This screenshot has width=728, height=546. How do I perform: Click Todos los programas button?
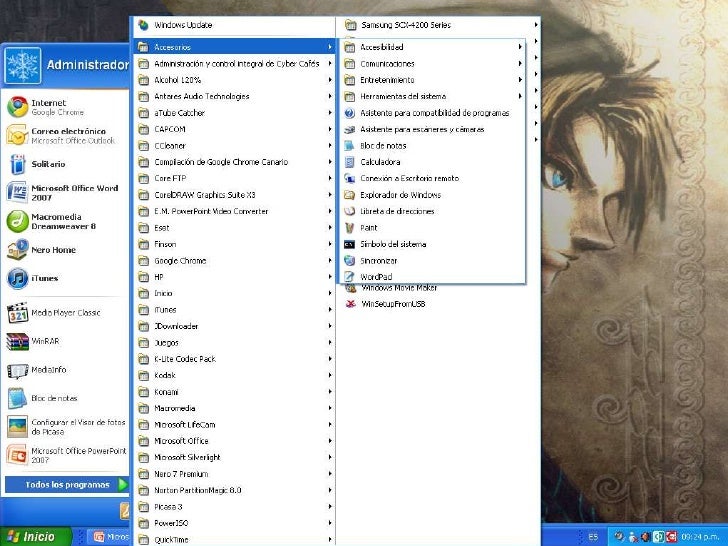pyautogui.click(x=67, y=485)
